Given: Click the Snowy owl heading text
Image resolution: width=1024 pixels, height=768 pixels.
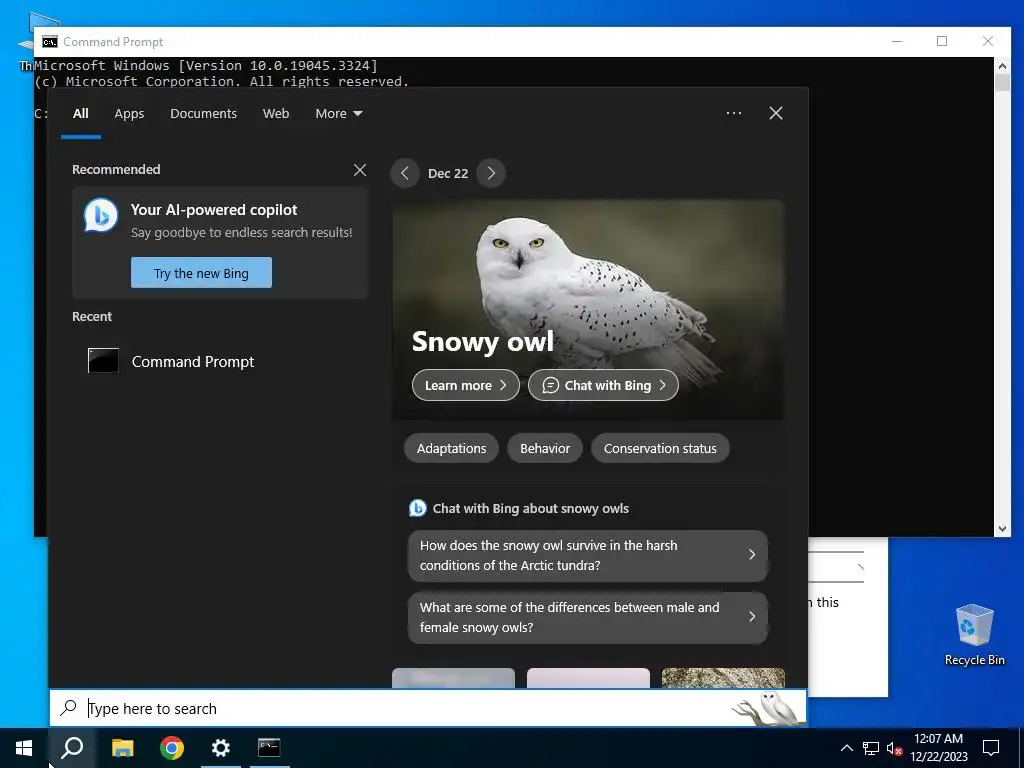Looking at the screenshot, I should [483, 341].
